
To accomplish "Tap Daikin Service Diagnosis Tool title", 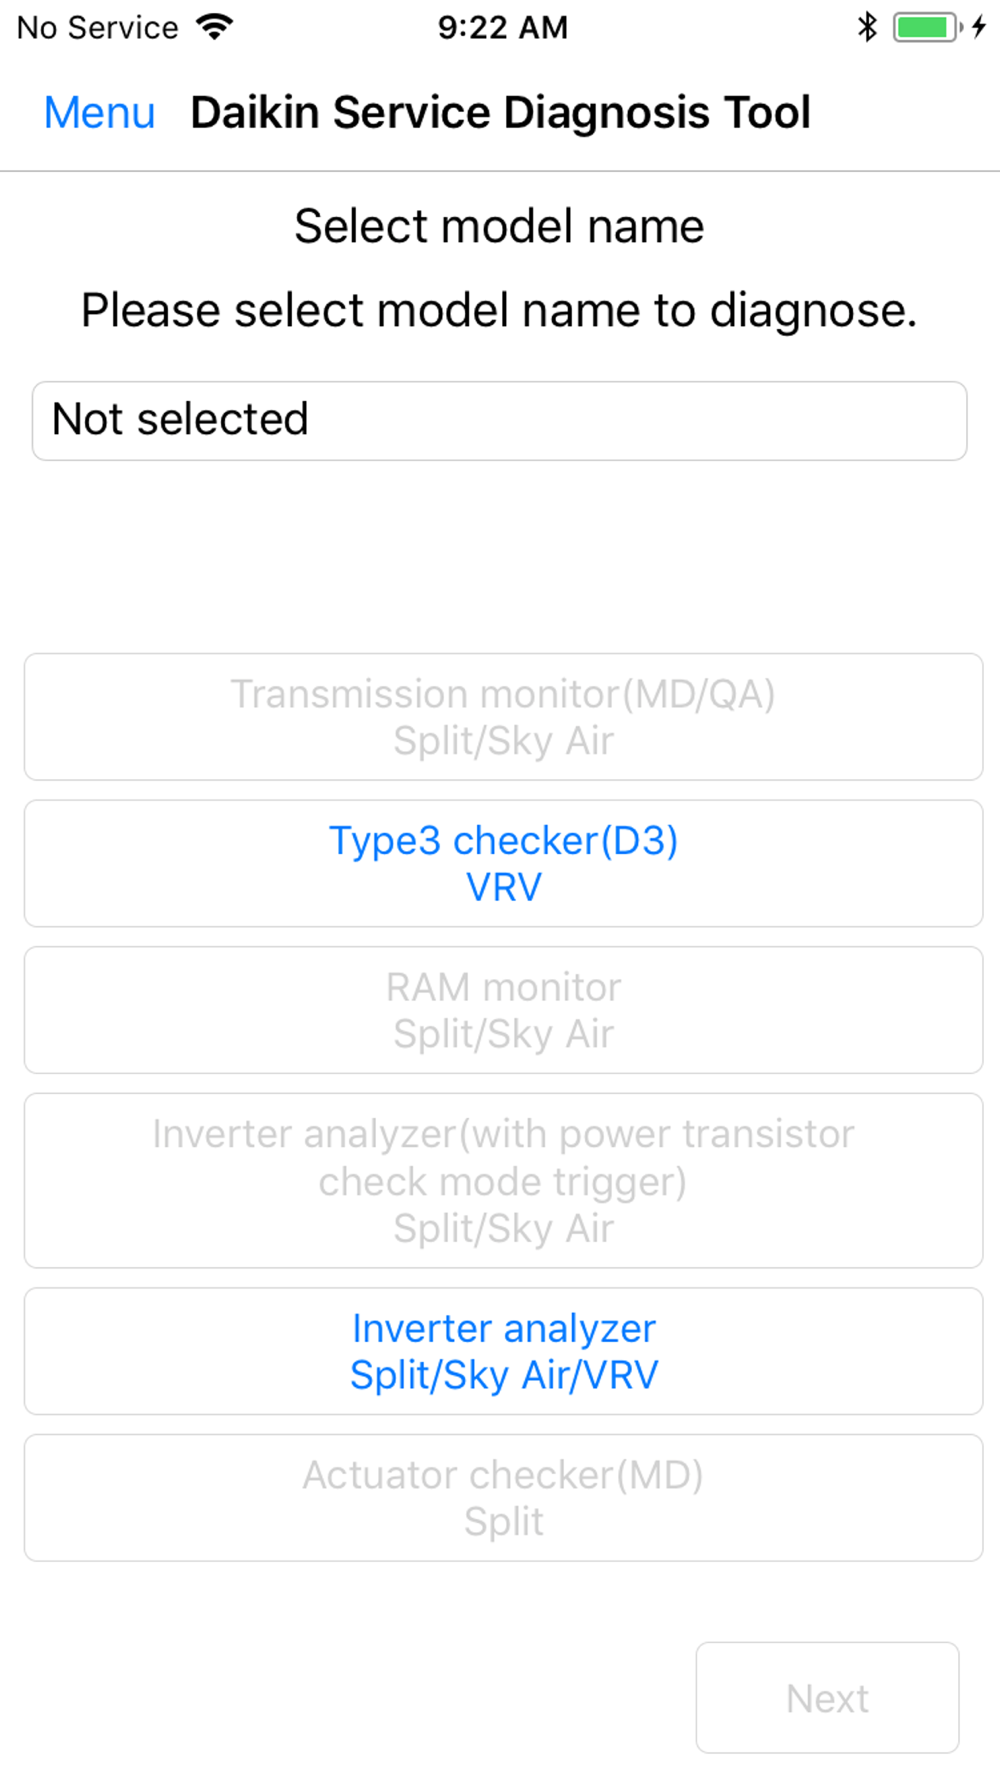I will pyautogui.click(x=500, y=112).
